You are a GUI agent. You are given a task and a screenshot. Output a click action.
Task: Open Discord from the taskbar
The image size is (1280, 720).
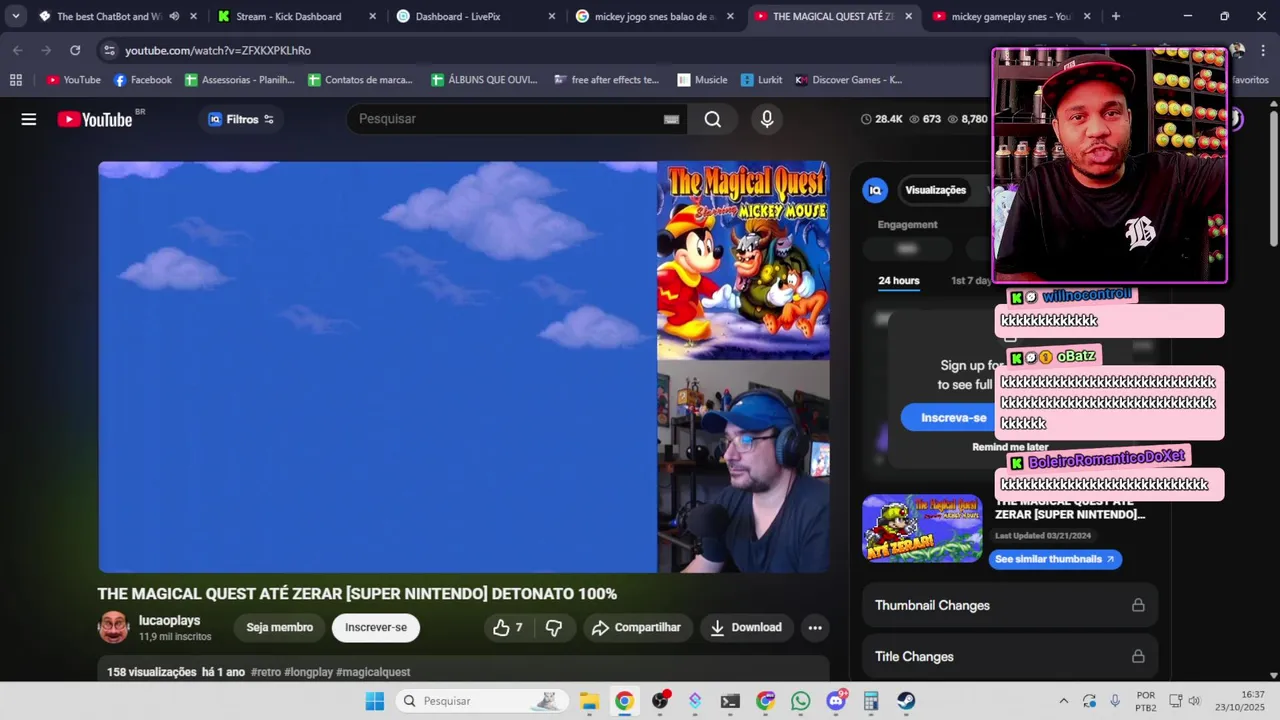point(836,701)
